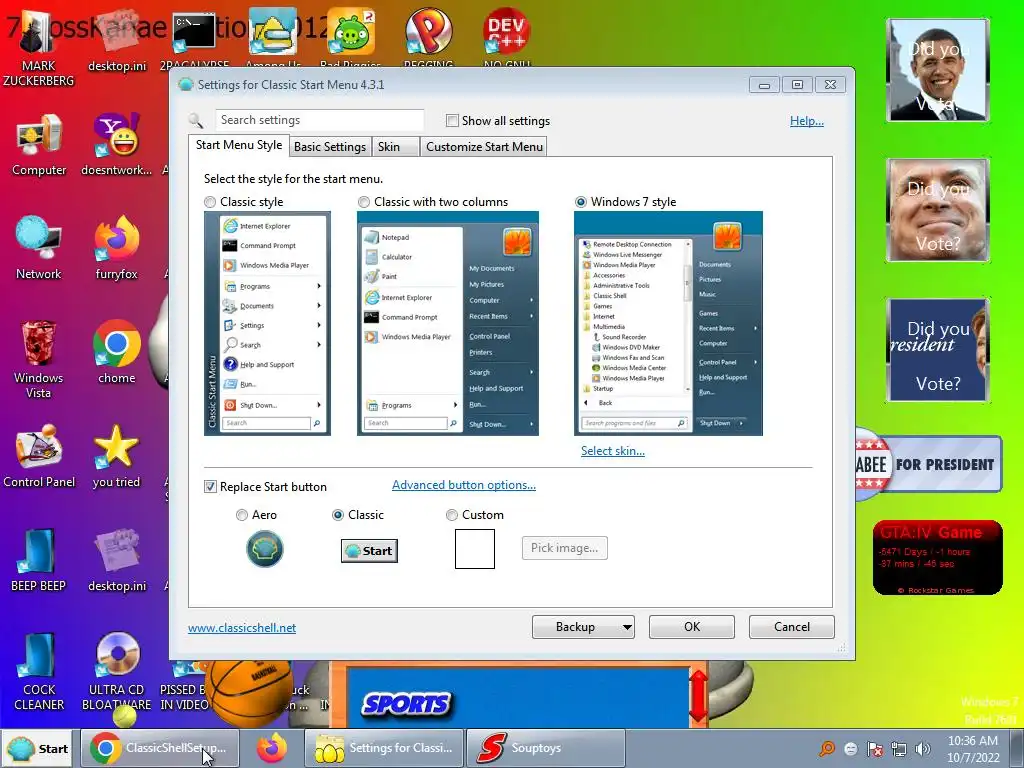1024x768 pixels.
Task: Select the 'you tried' star icon
Action: [x=116, y=456]
